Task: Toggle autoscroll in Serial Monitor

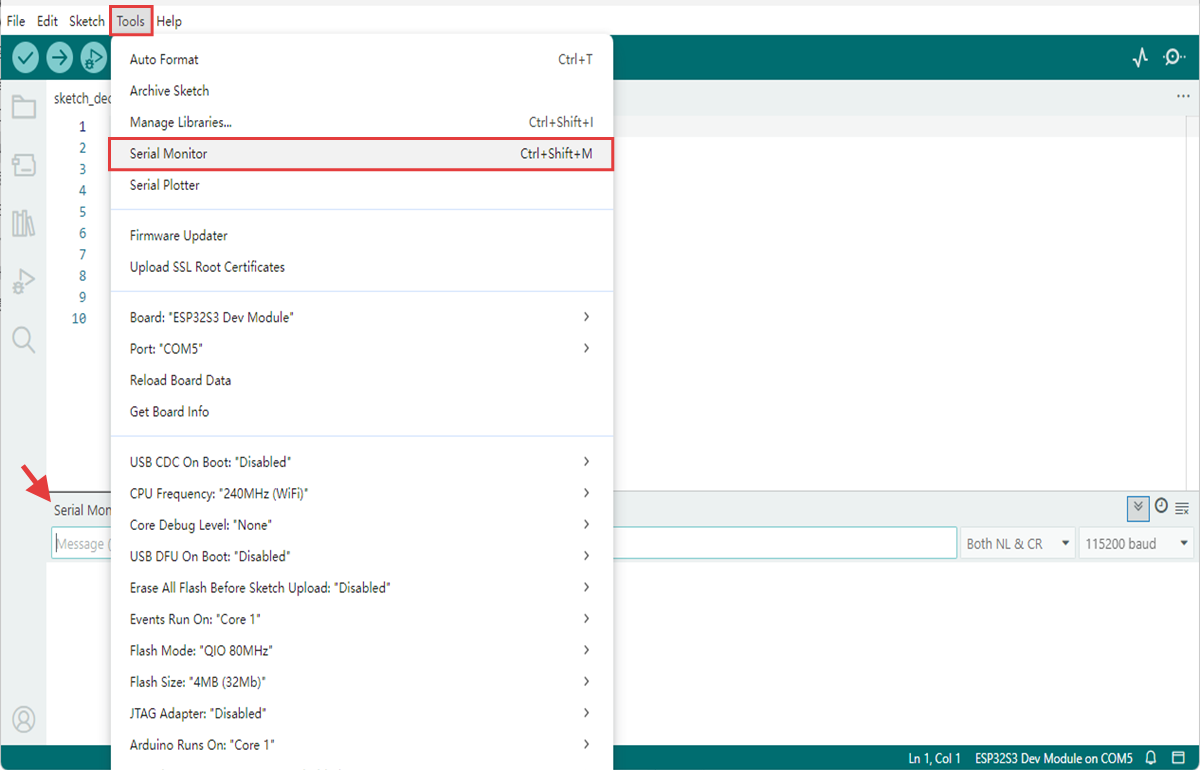Action: [1137, 508]
